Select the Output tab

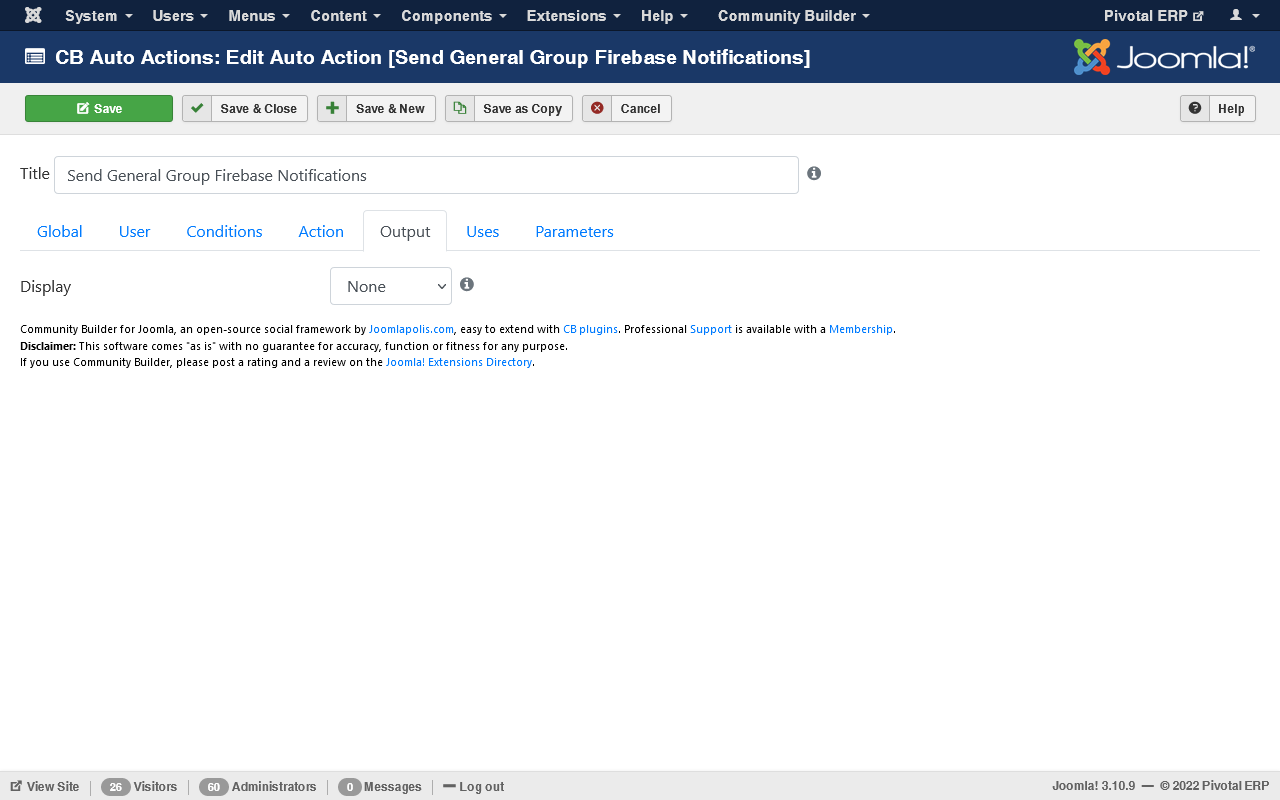pos(405,231)
